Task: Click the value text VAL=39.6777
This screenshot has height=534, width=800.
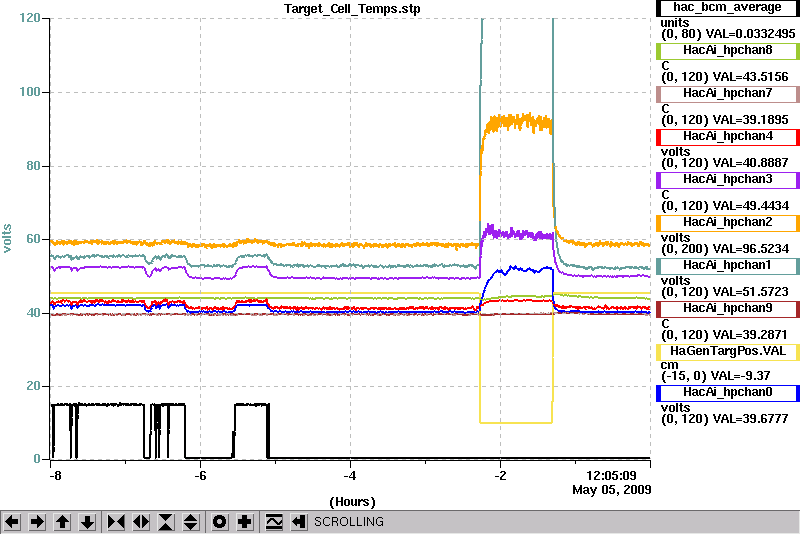Action: pyautogui.click(x=751, y=419)
